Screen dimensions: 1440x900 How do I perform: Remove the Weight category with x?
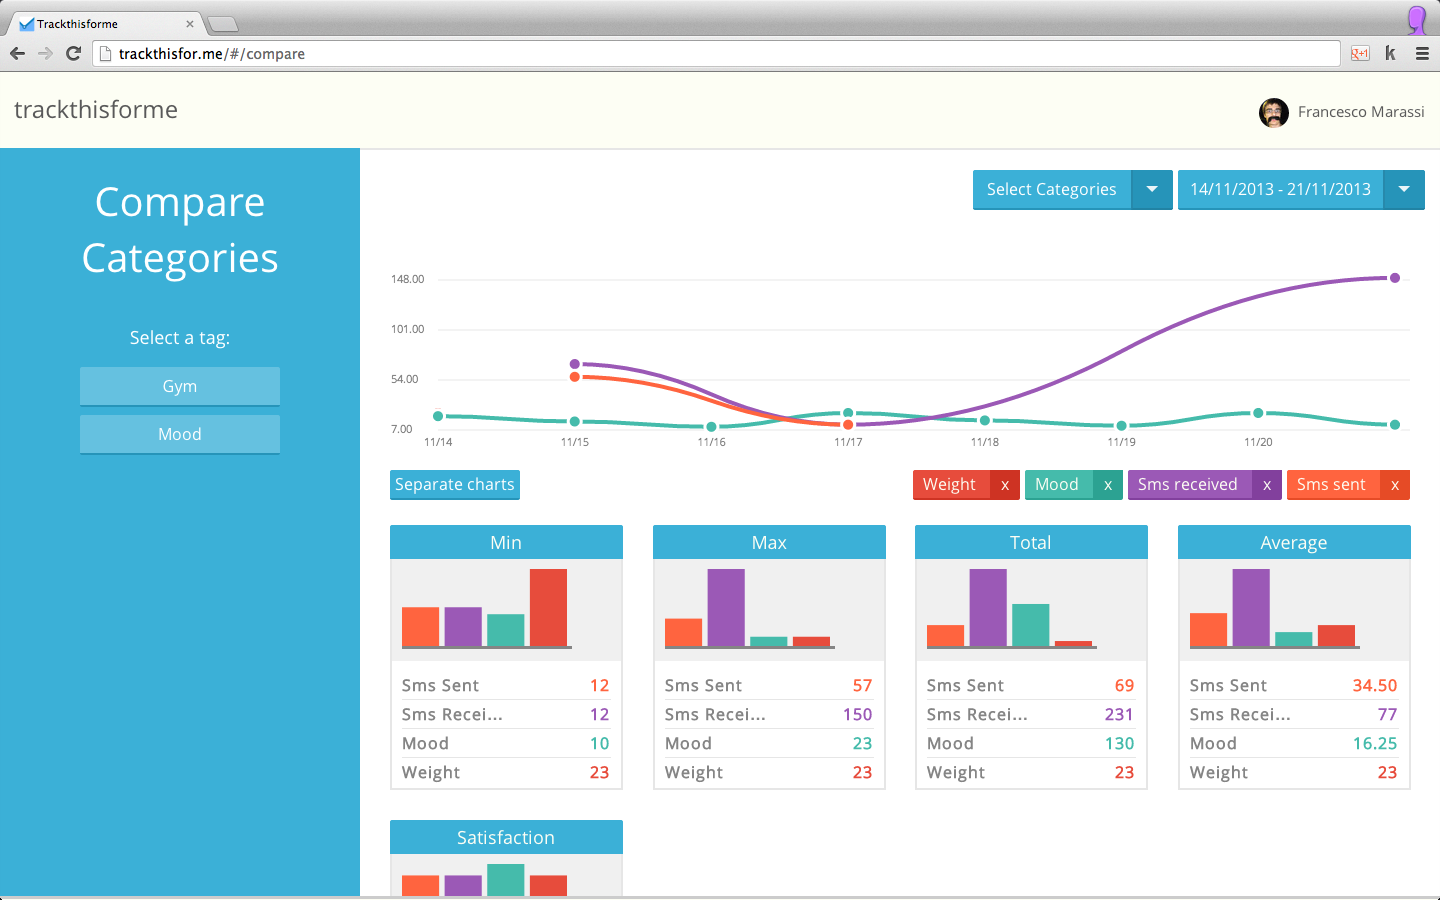tap(1005, 485)
